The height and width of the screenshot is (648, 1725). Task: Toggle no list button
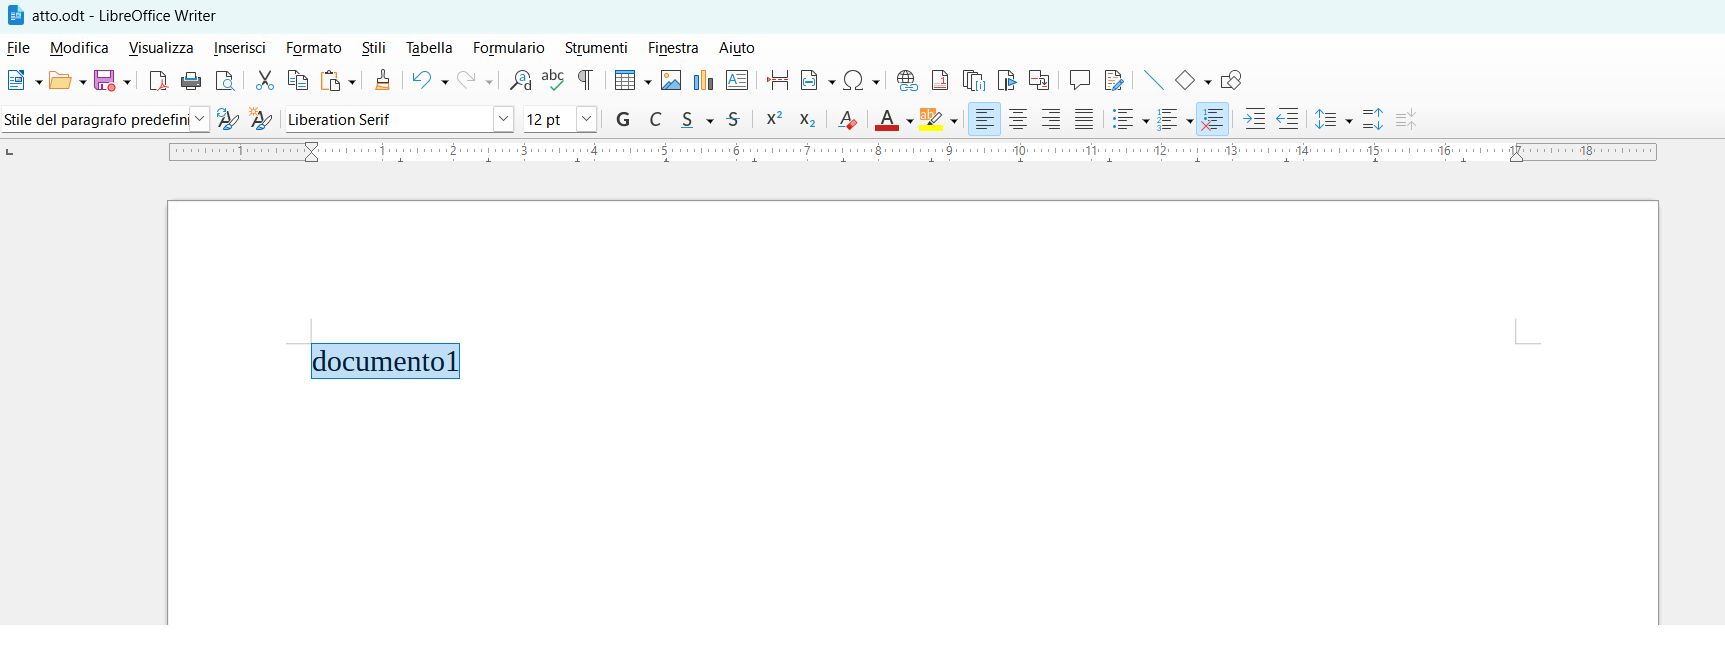coord(1212,119)
